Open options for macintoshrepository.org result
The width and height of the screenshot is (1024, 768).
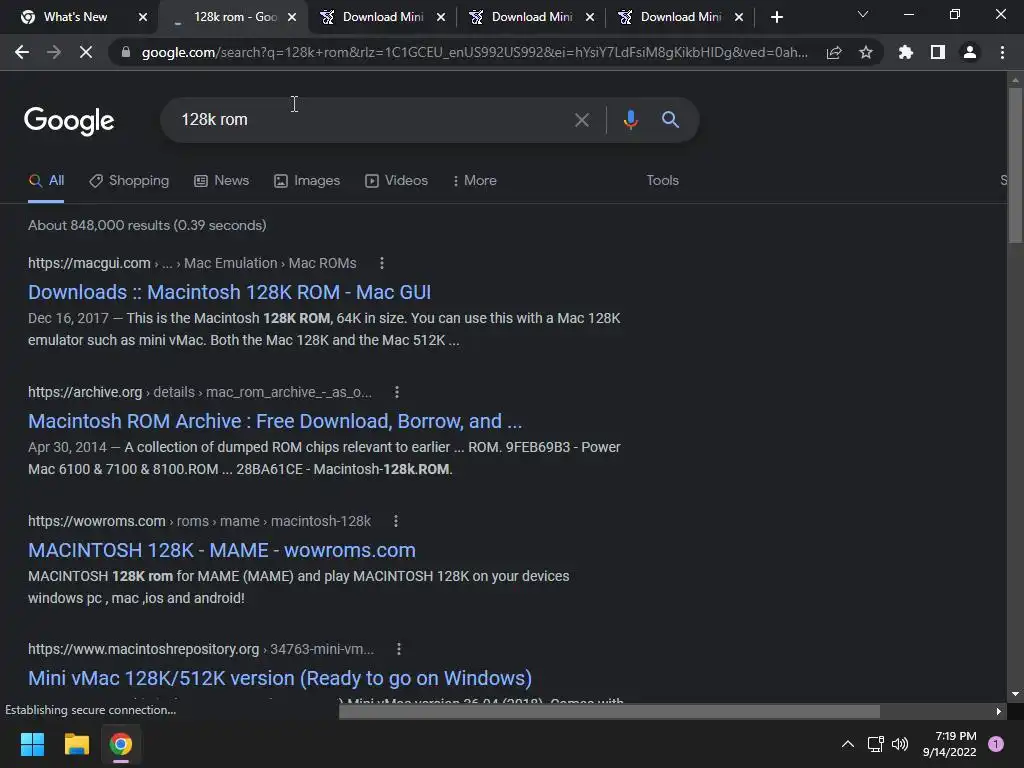point(398,649)
